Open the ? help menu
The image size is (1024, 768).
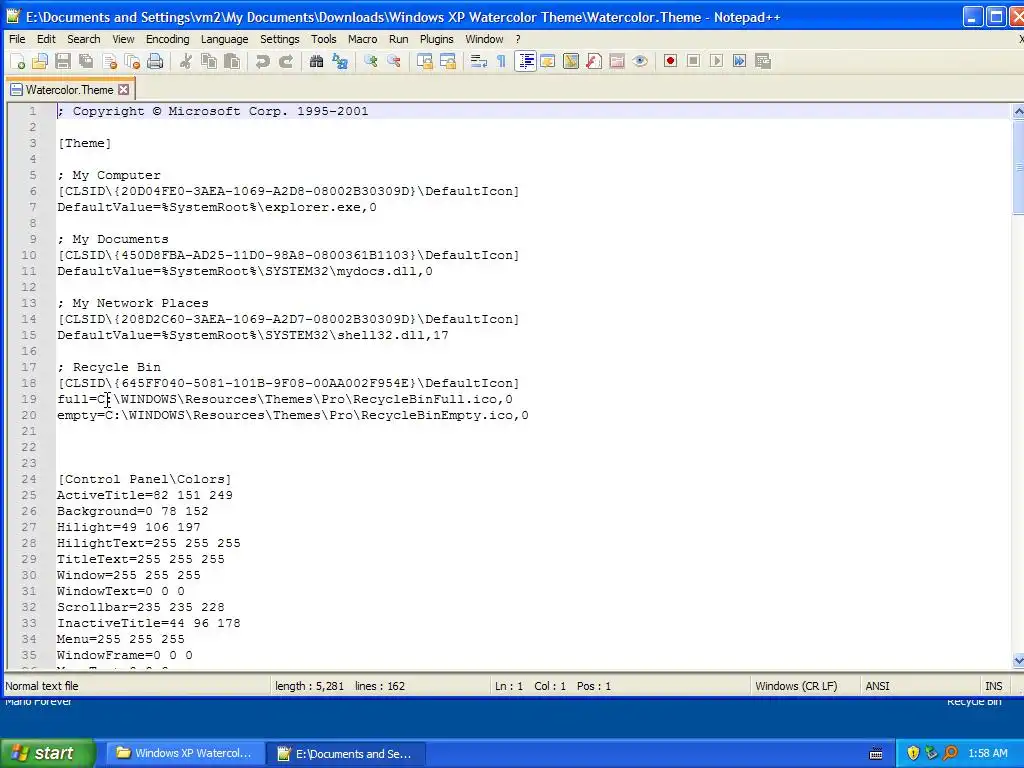pyautogui.click(x=518, y=39)
